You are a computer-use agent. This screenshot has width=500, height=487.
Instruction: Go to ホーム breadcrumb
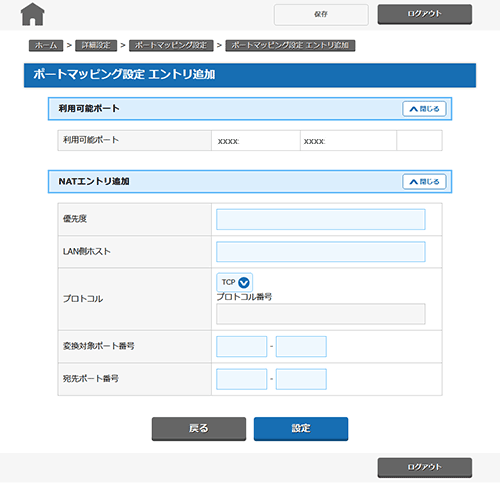[x=46, y=45]
